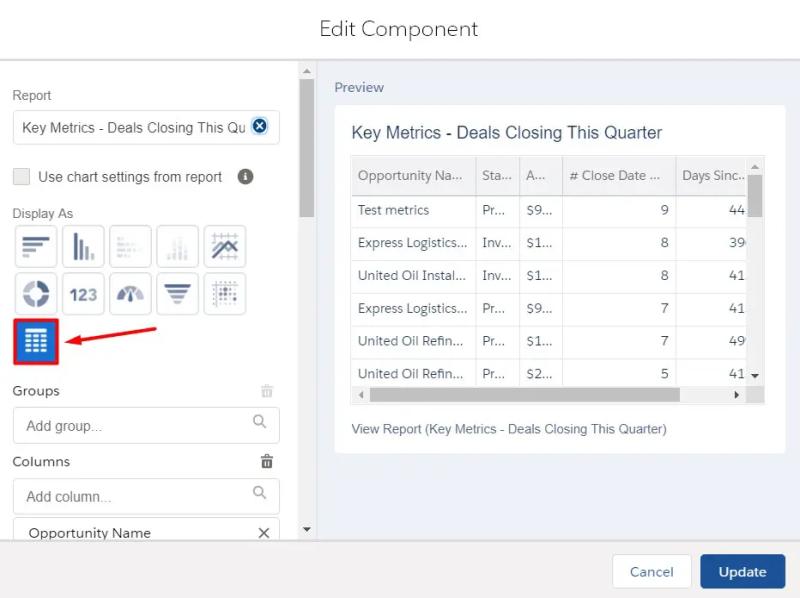Click the Cancel button

(x=651, y=572)
